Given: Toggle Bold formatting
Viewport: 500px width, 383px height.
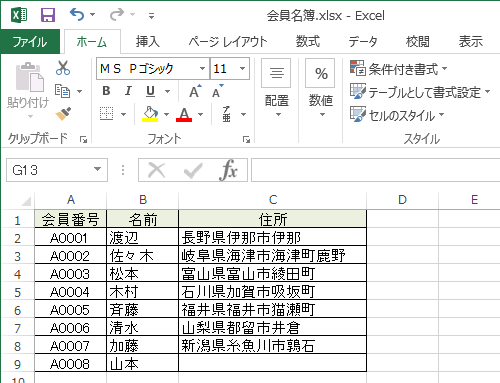Looking at the screenshot, I should pos(106,91).
